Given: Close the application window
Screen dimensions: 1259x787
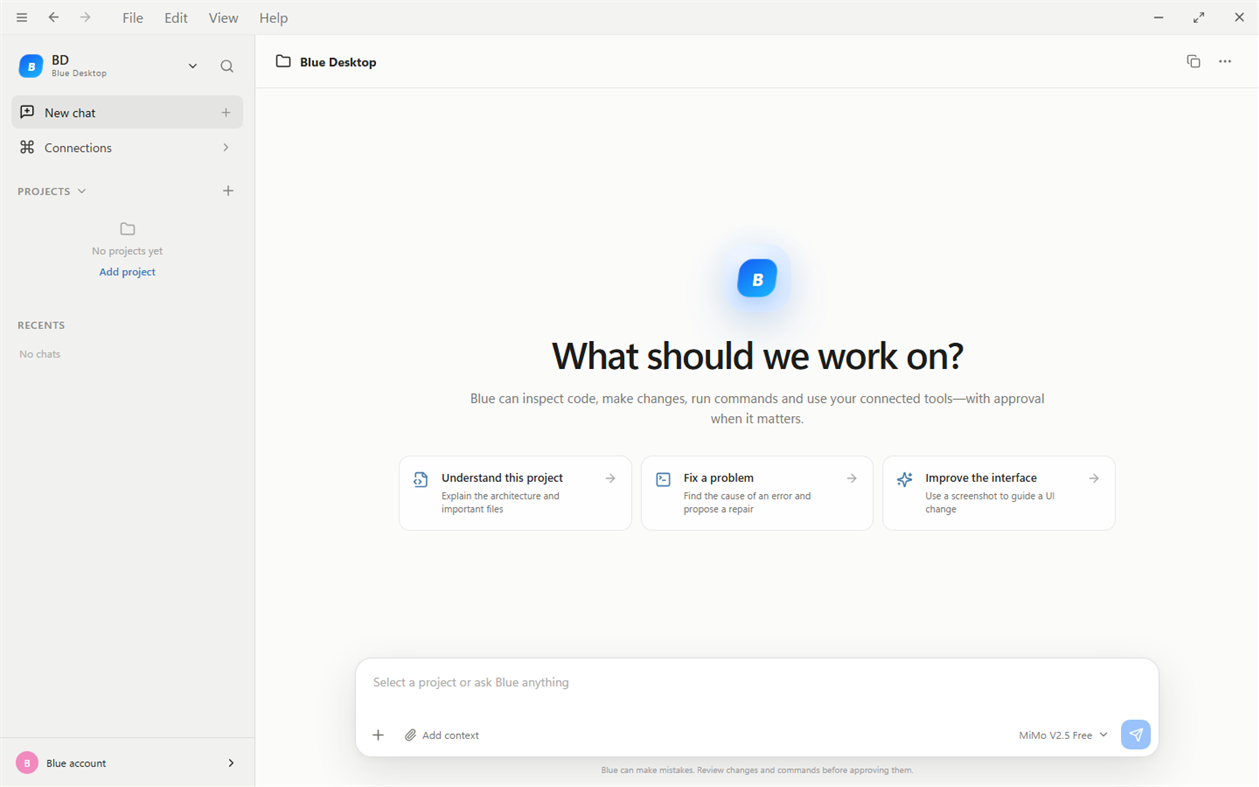Looking at the screenshot, I should [x=1239, y=17].
